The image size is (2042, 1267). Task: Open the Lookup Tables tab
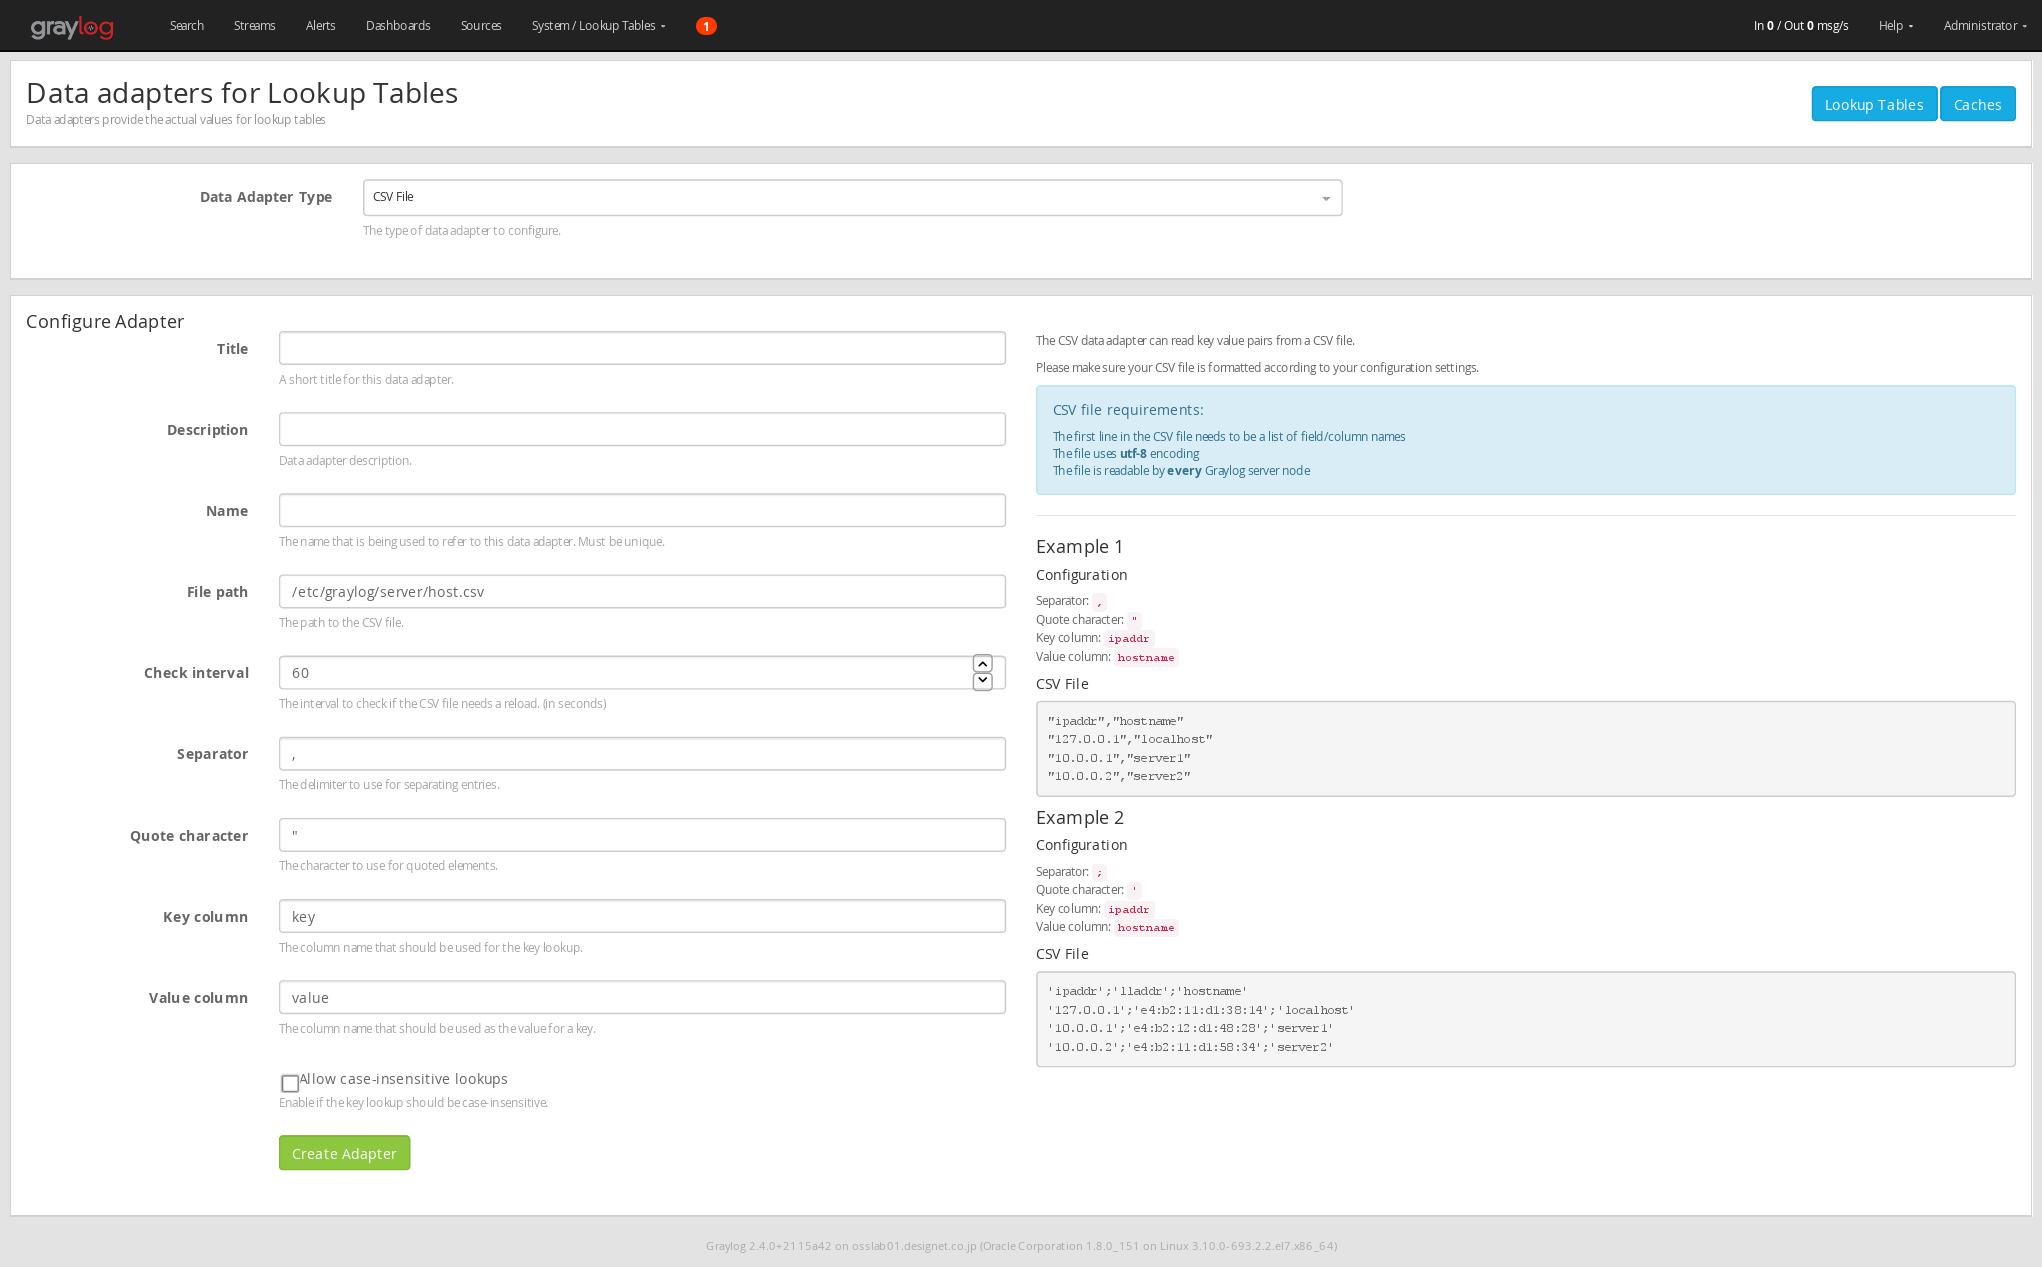tap(1873, 102)
